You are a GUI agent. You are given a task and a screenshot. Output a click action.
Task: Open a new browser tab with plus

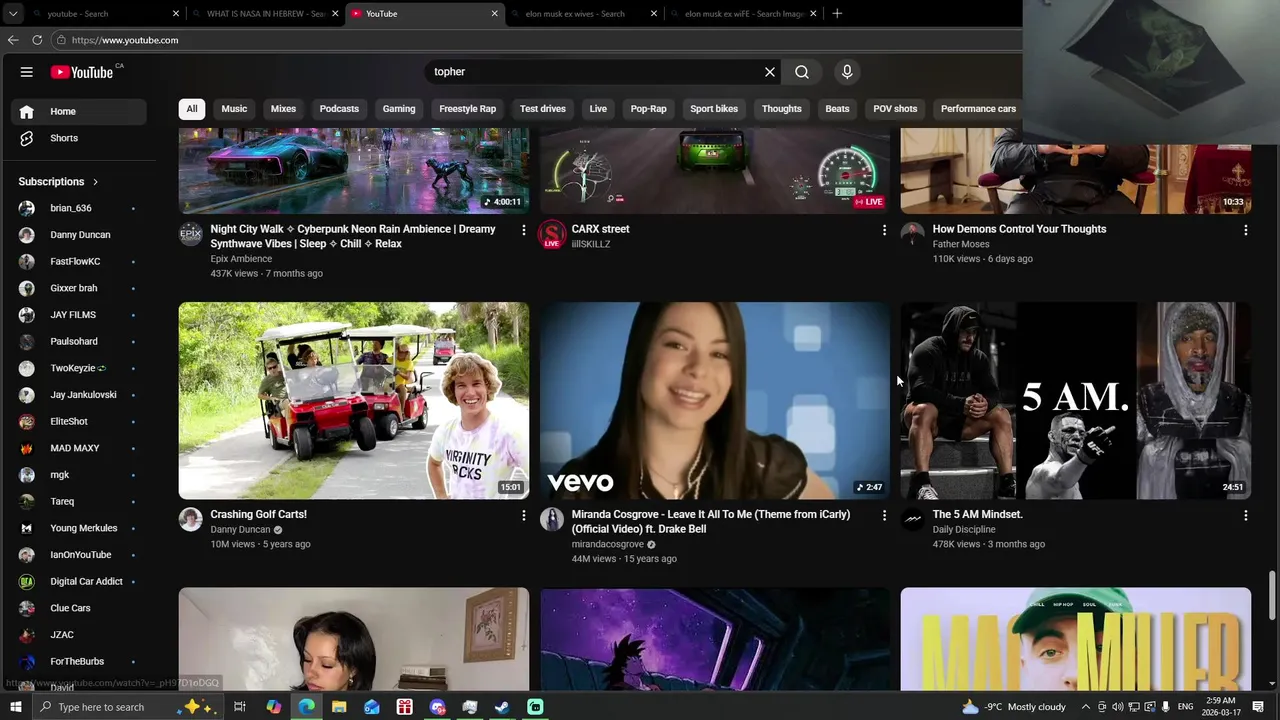pyautogui.click(x=837, y=14)
